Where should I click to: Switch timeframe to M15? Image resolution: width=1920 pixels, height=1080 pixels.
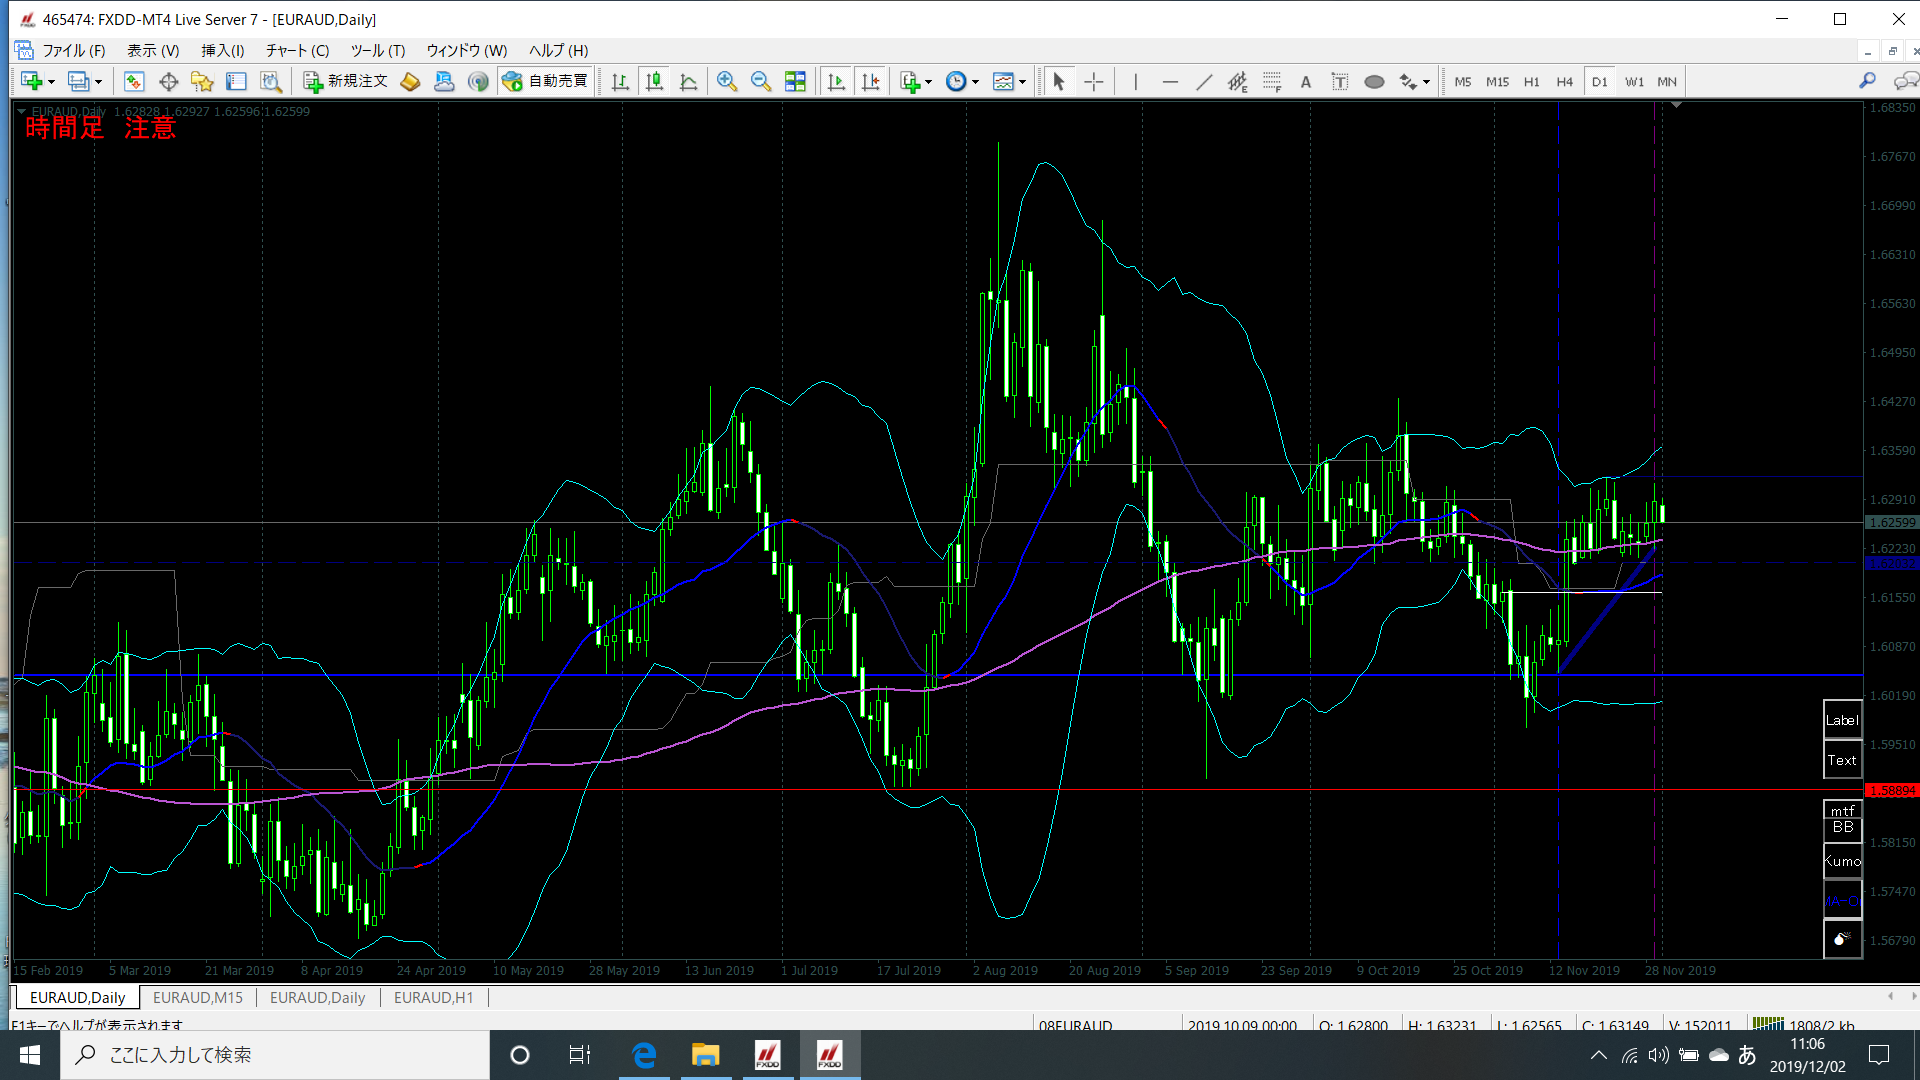tap(1497, 82)
